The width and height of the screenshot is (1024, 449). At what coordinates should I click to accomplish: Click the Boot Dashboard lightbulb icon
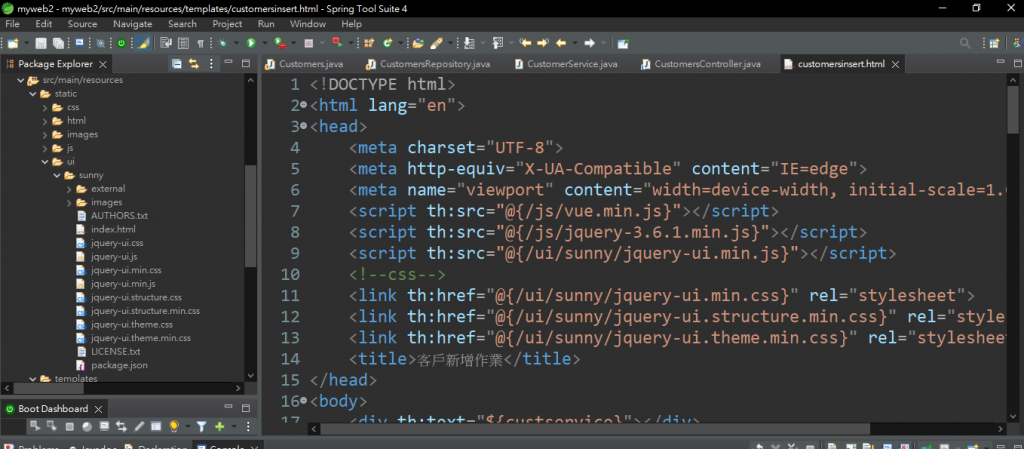coord(174,427)
